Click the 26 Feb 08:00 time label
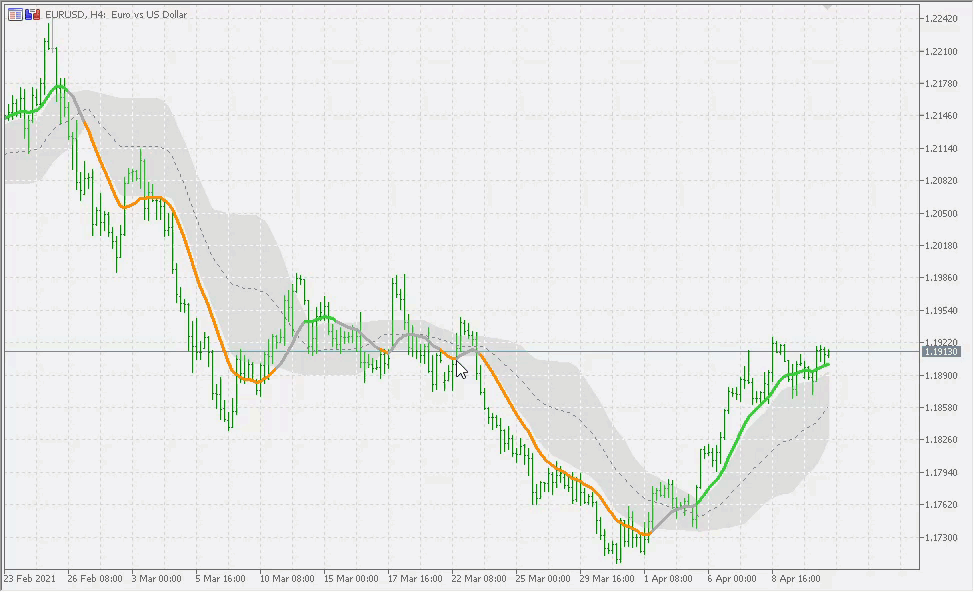The height and width of the screenshot is (592, 974). 94,578
